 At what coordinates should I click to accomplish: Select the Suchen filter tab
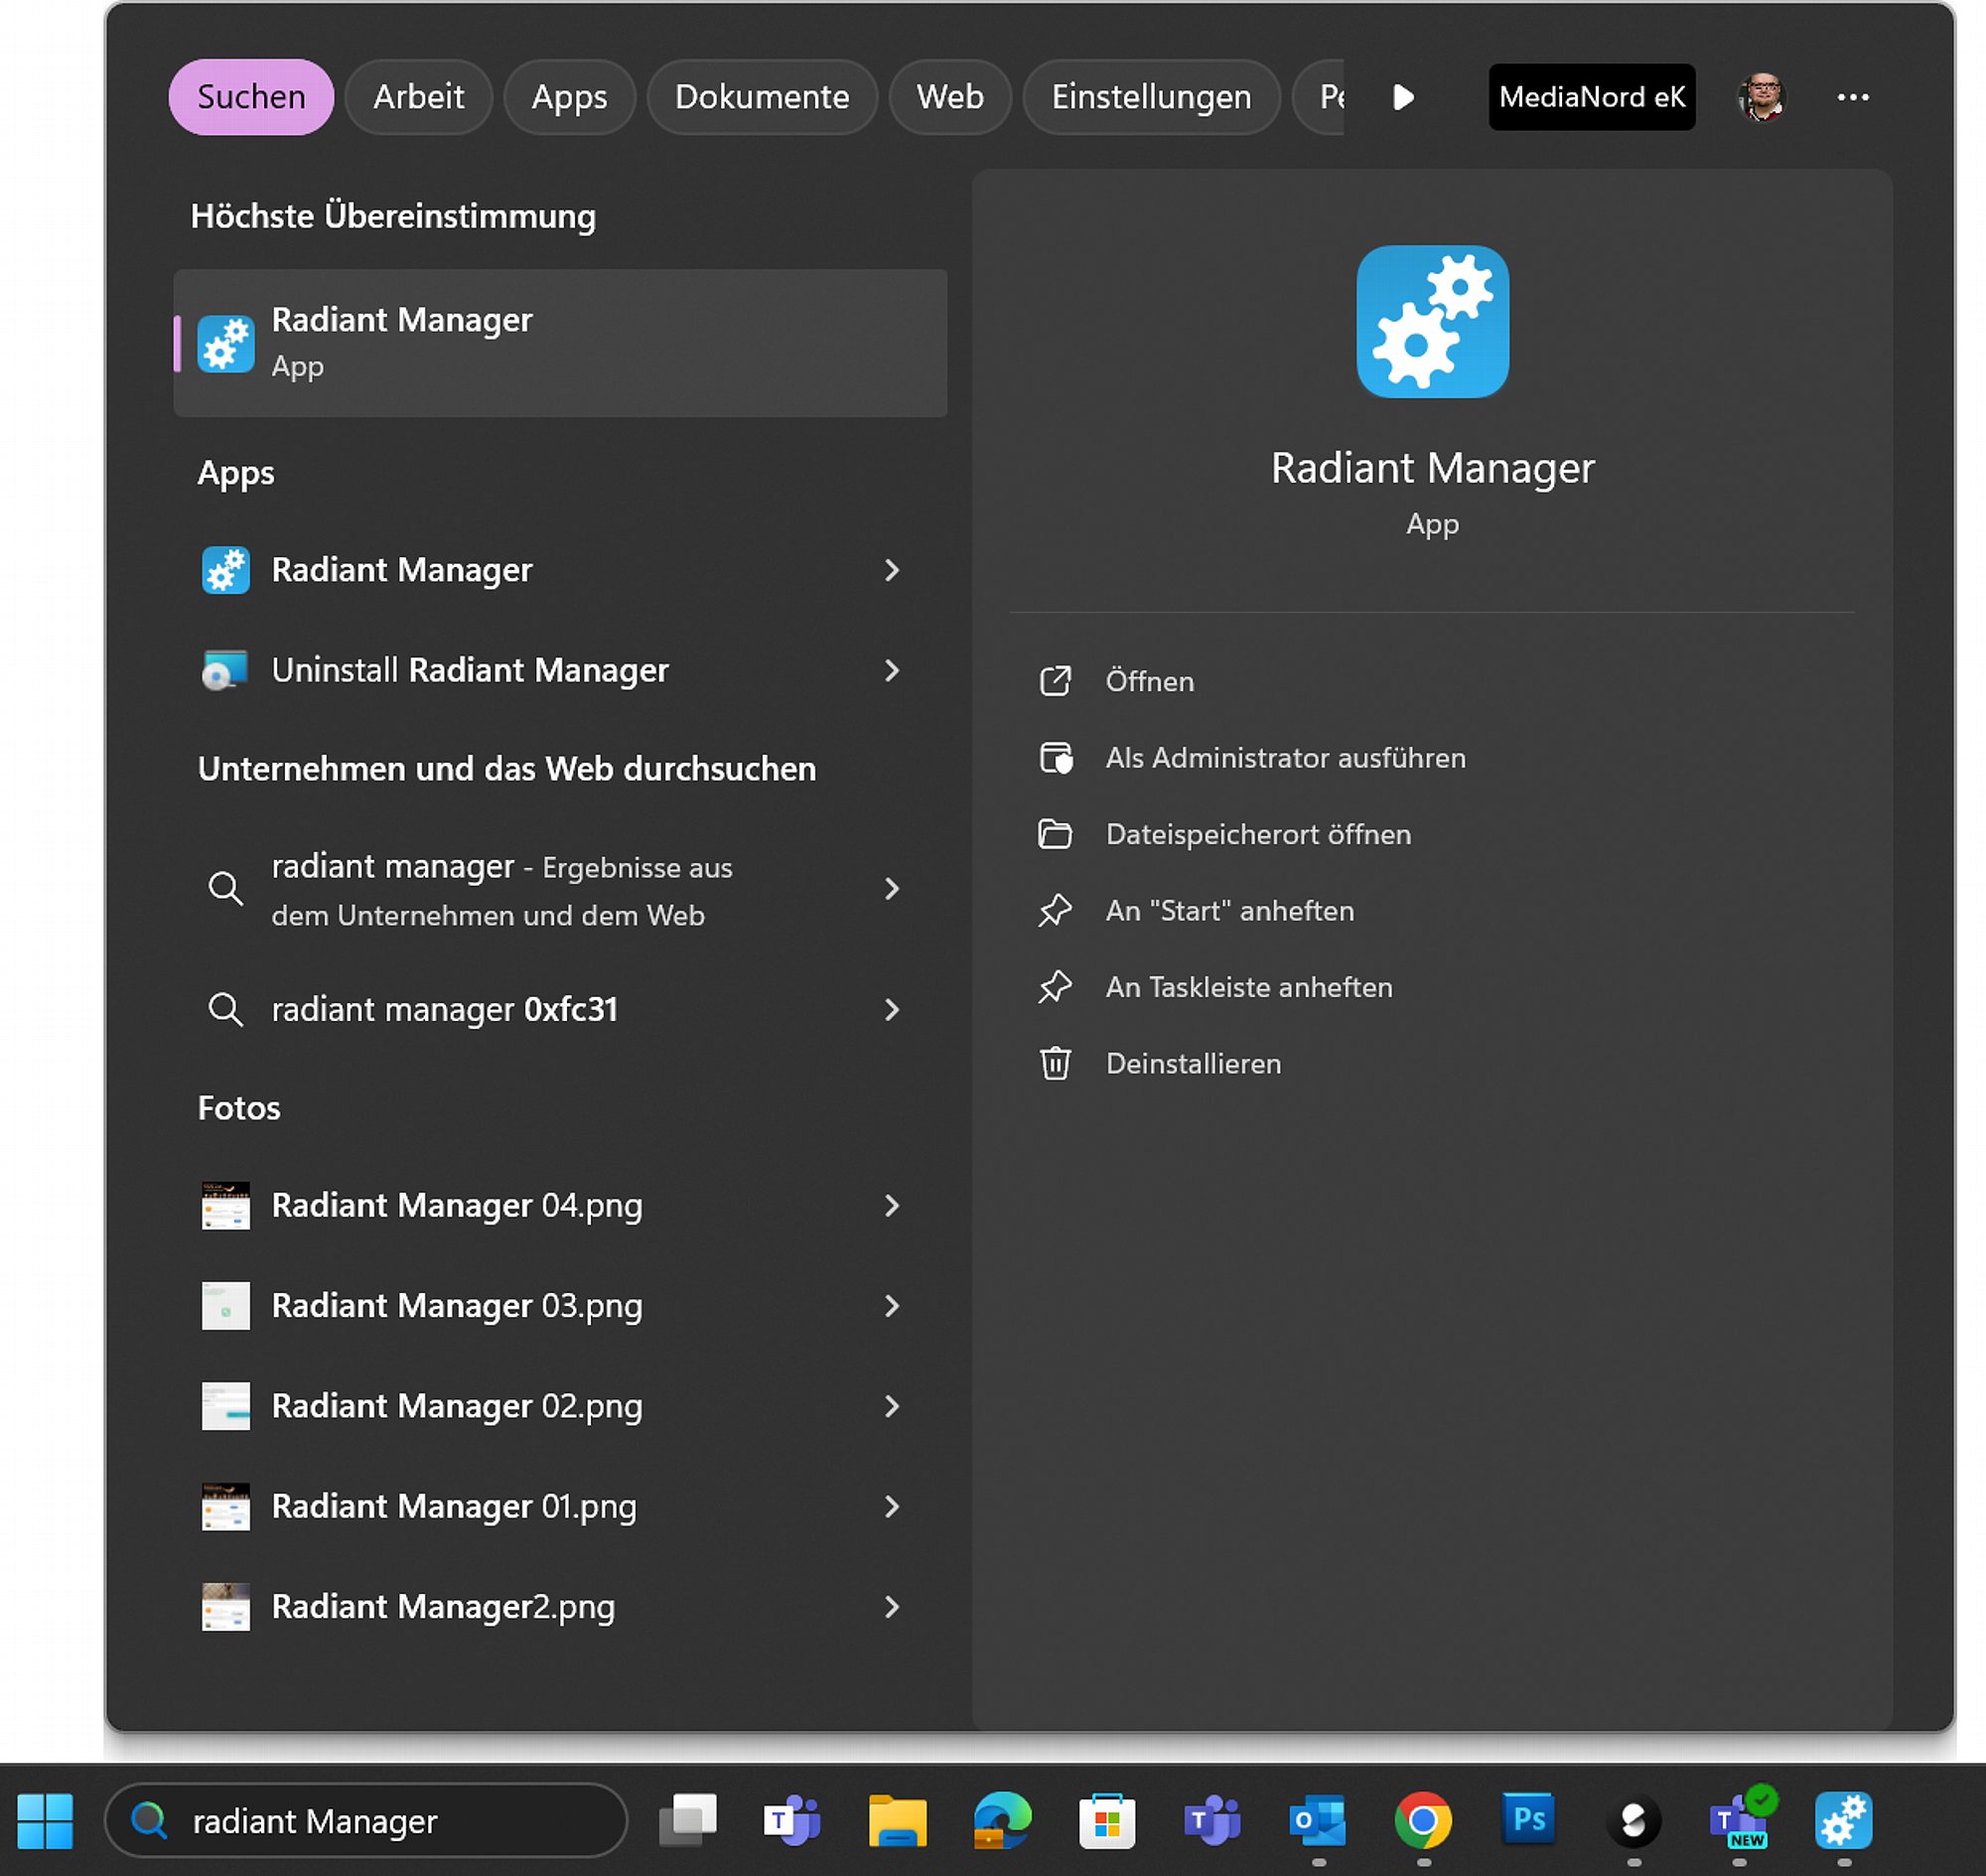click(251, 97)
